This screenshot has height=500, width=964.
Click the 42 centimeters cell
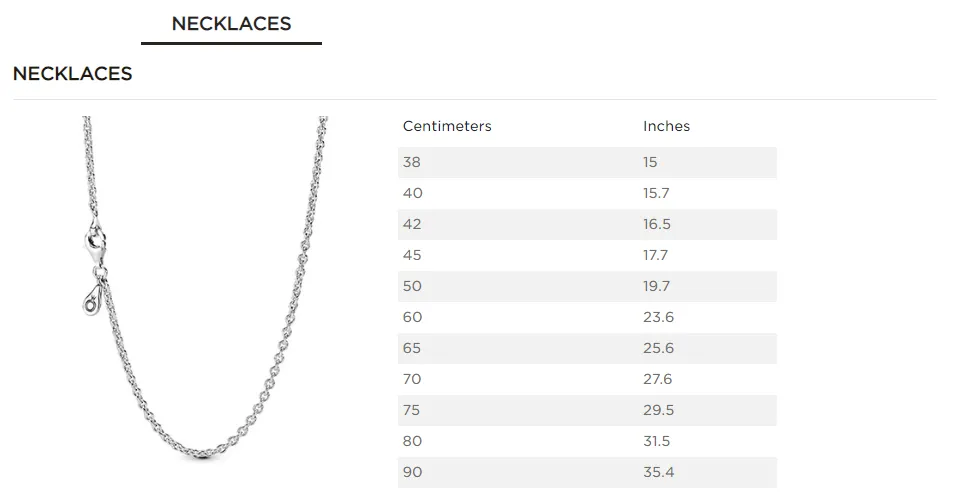[x=412, y=224]
